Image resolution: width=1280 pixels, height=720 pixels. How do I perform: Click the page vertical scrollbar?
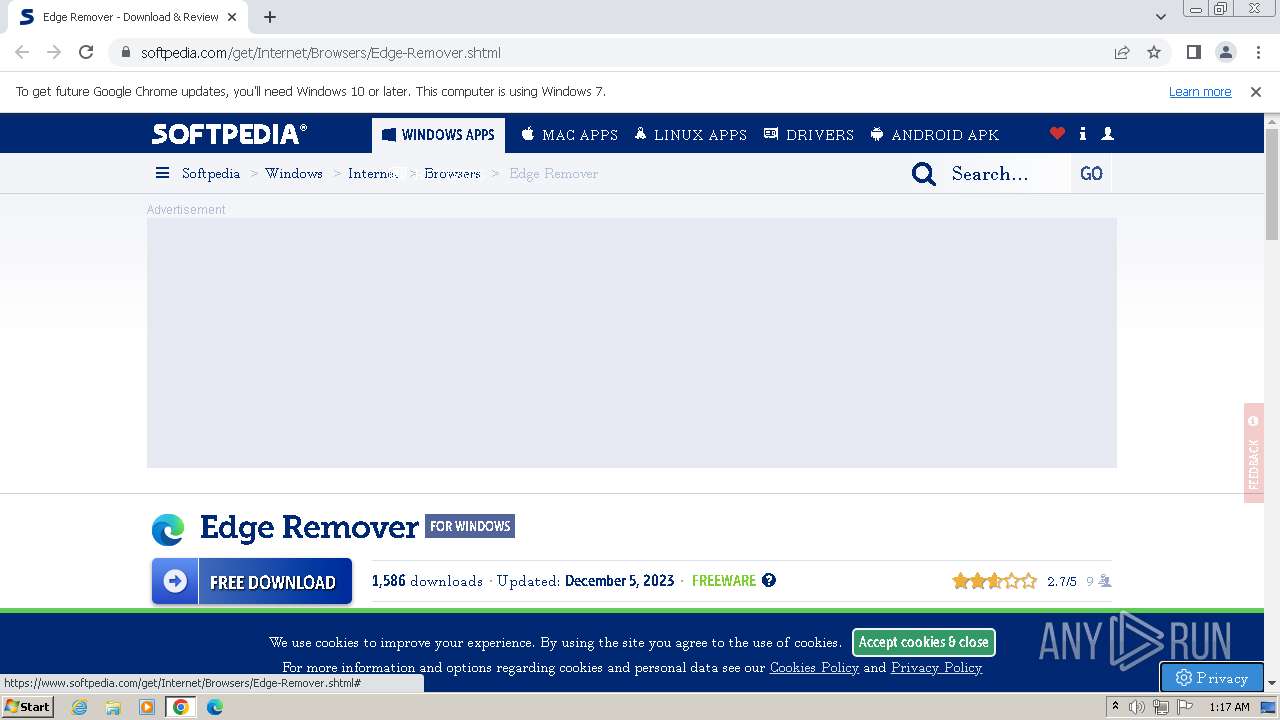pos(1272,184)
